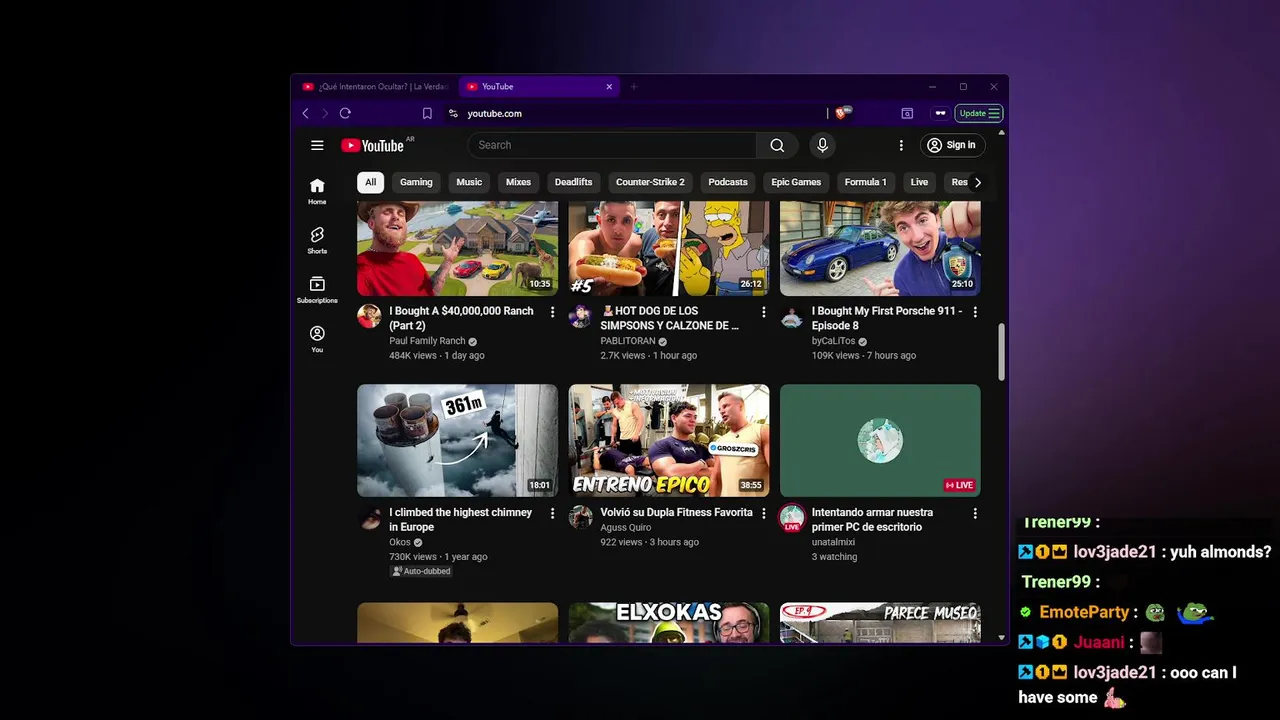Open YouTube settings three-dot menu

point(901,145)
